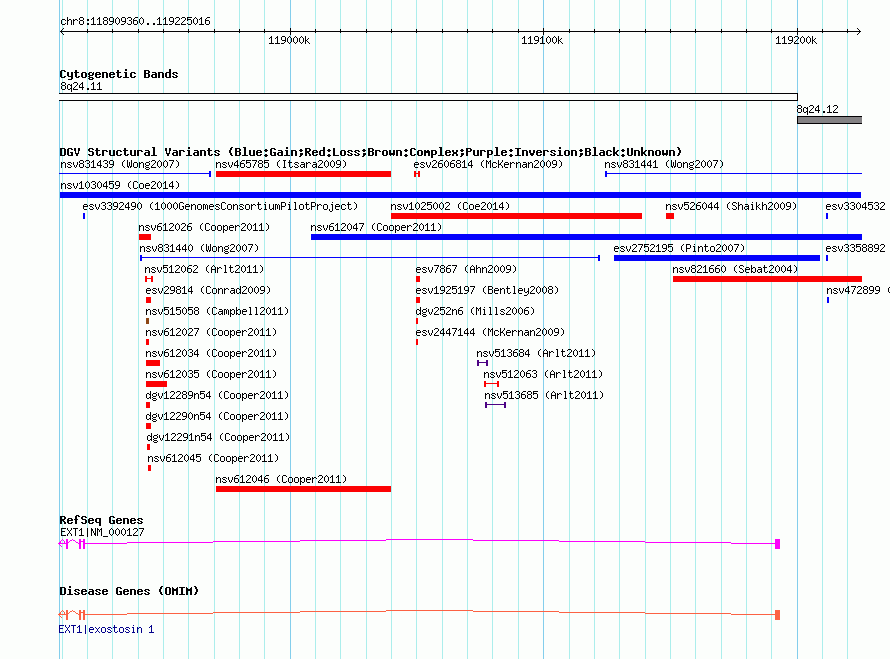Open the esv3358892 variant label

point(855,248)
